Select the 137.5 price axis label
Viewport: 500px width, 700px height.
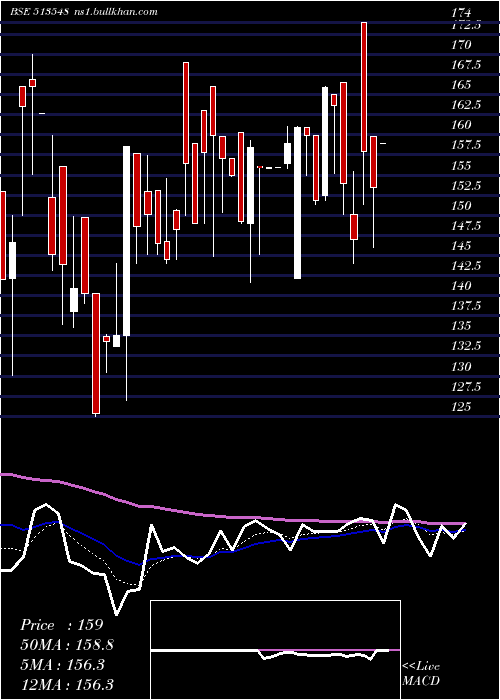466,306
